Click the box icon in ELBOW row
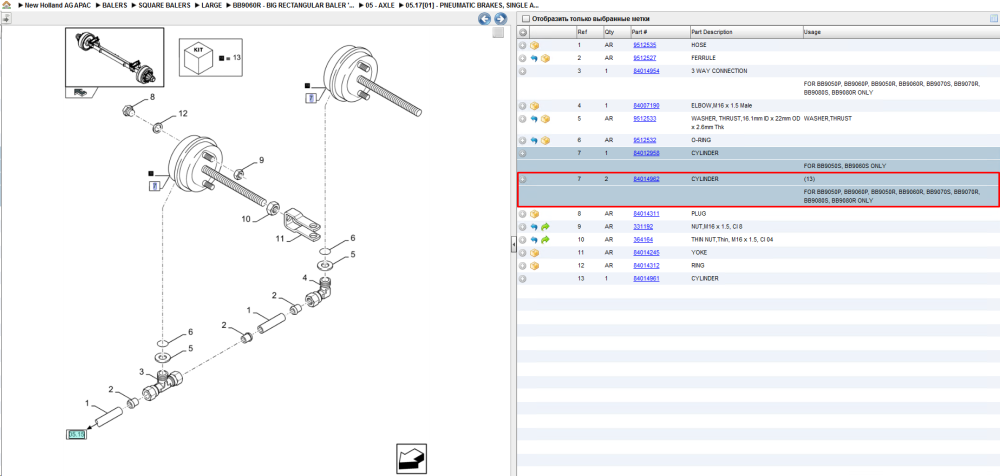The image size is (1000, 476). pyautogui.click(x=534, y=106)
